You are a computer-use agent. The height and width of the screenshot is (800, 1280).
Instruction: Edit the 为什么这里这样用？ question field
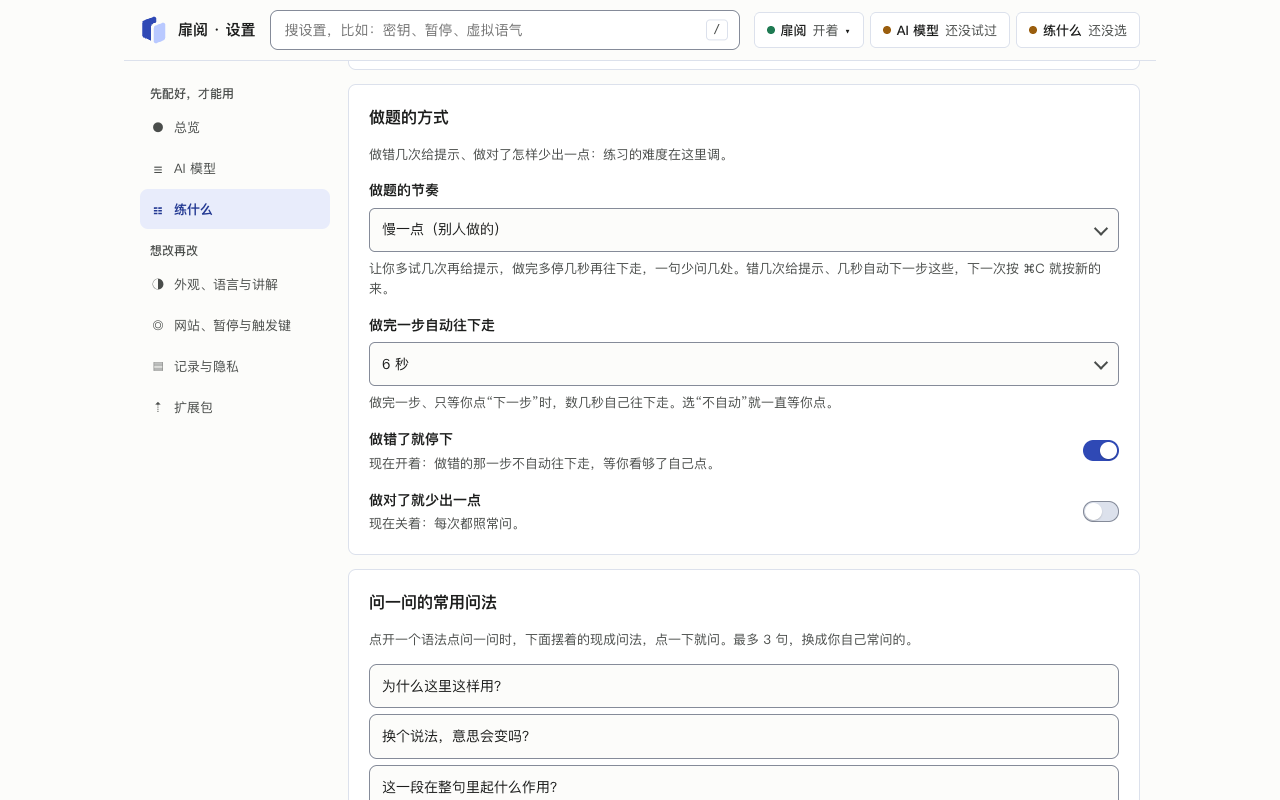(x=744, y=686)
